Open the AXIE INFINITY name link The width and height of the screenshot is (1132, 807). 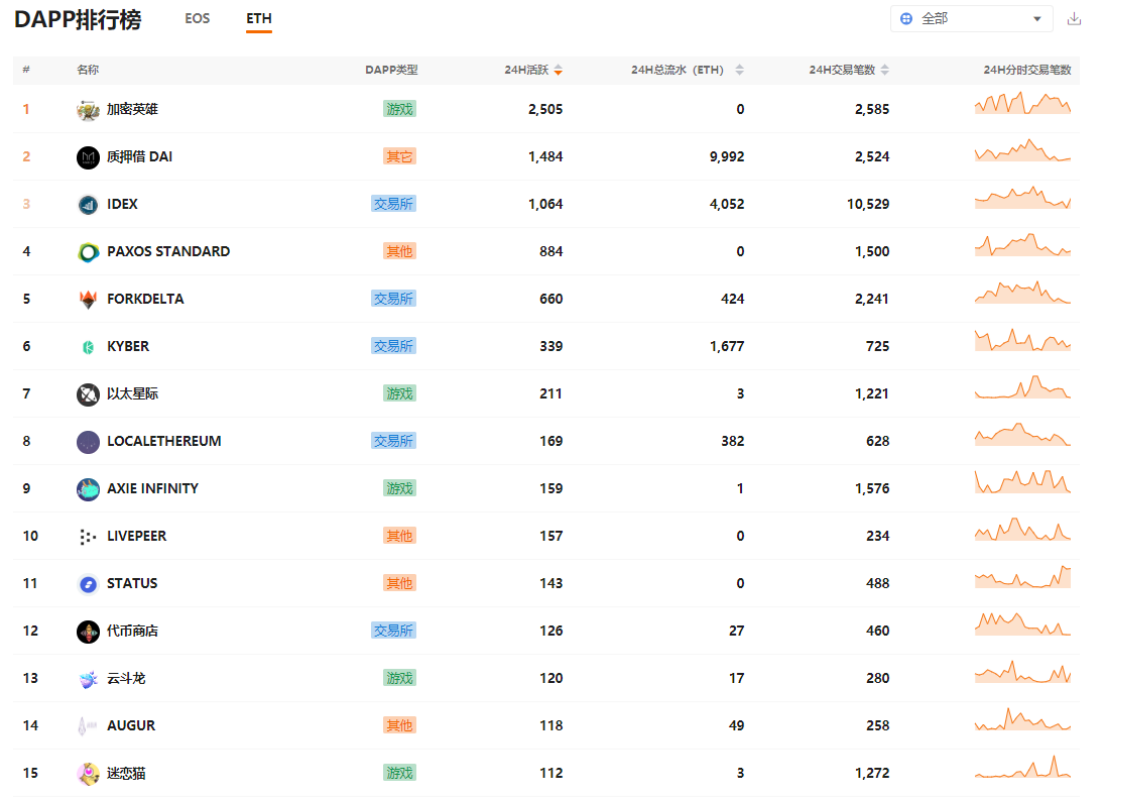tap(152, 489)
